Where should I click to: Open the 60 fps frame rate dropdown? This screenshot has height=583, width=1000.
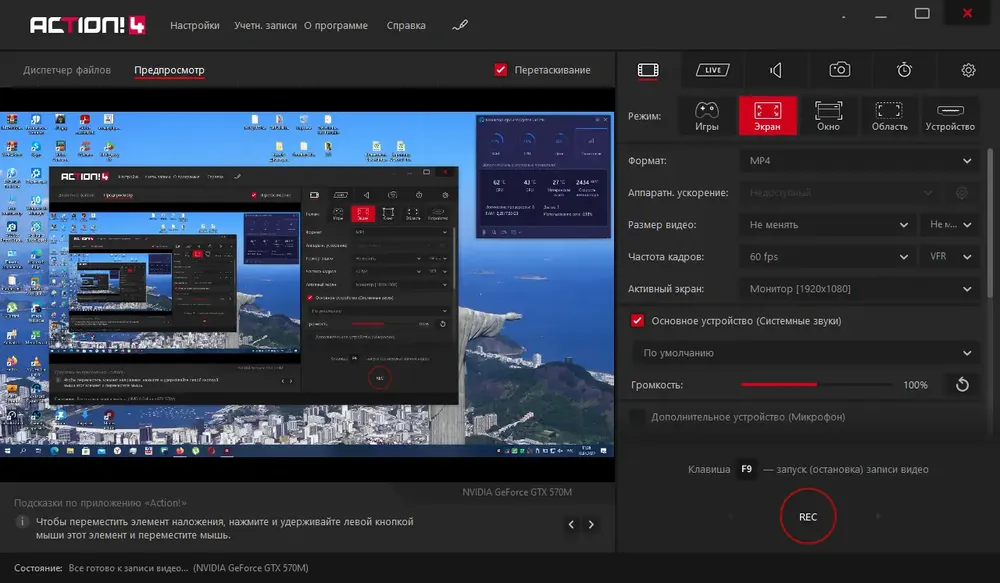(x=828, y=256)
